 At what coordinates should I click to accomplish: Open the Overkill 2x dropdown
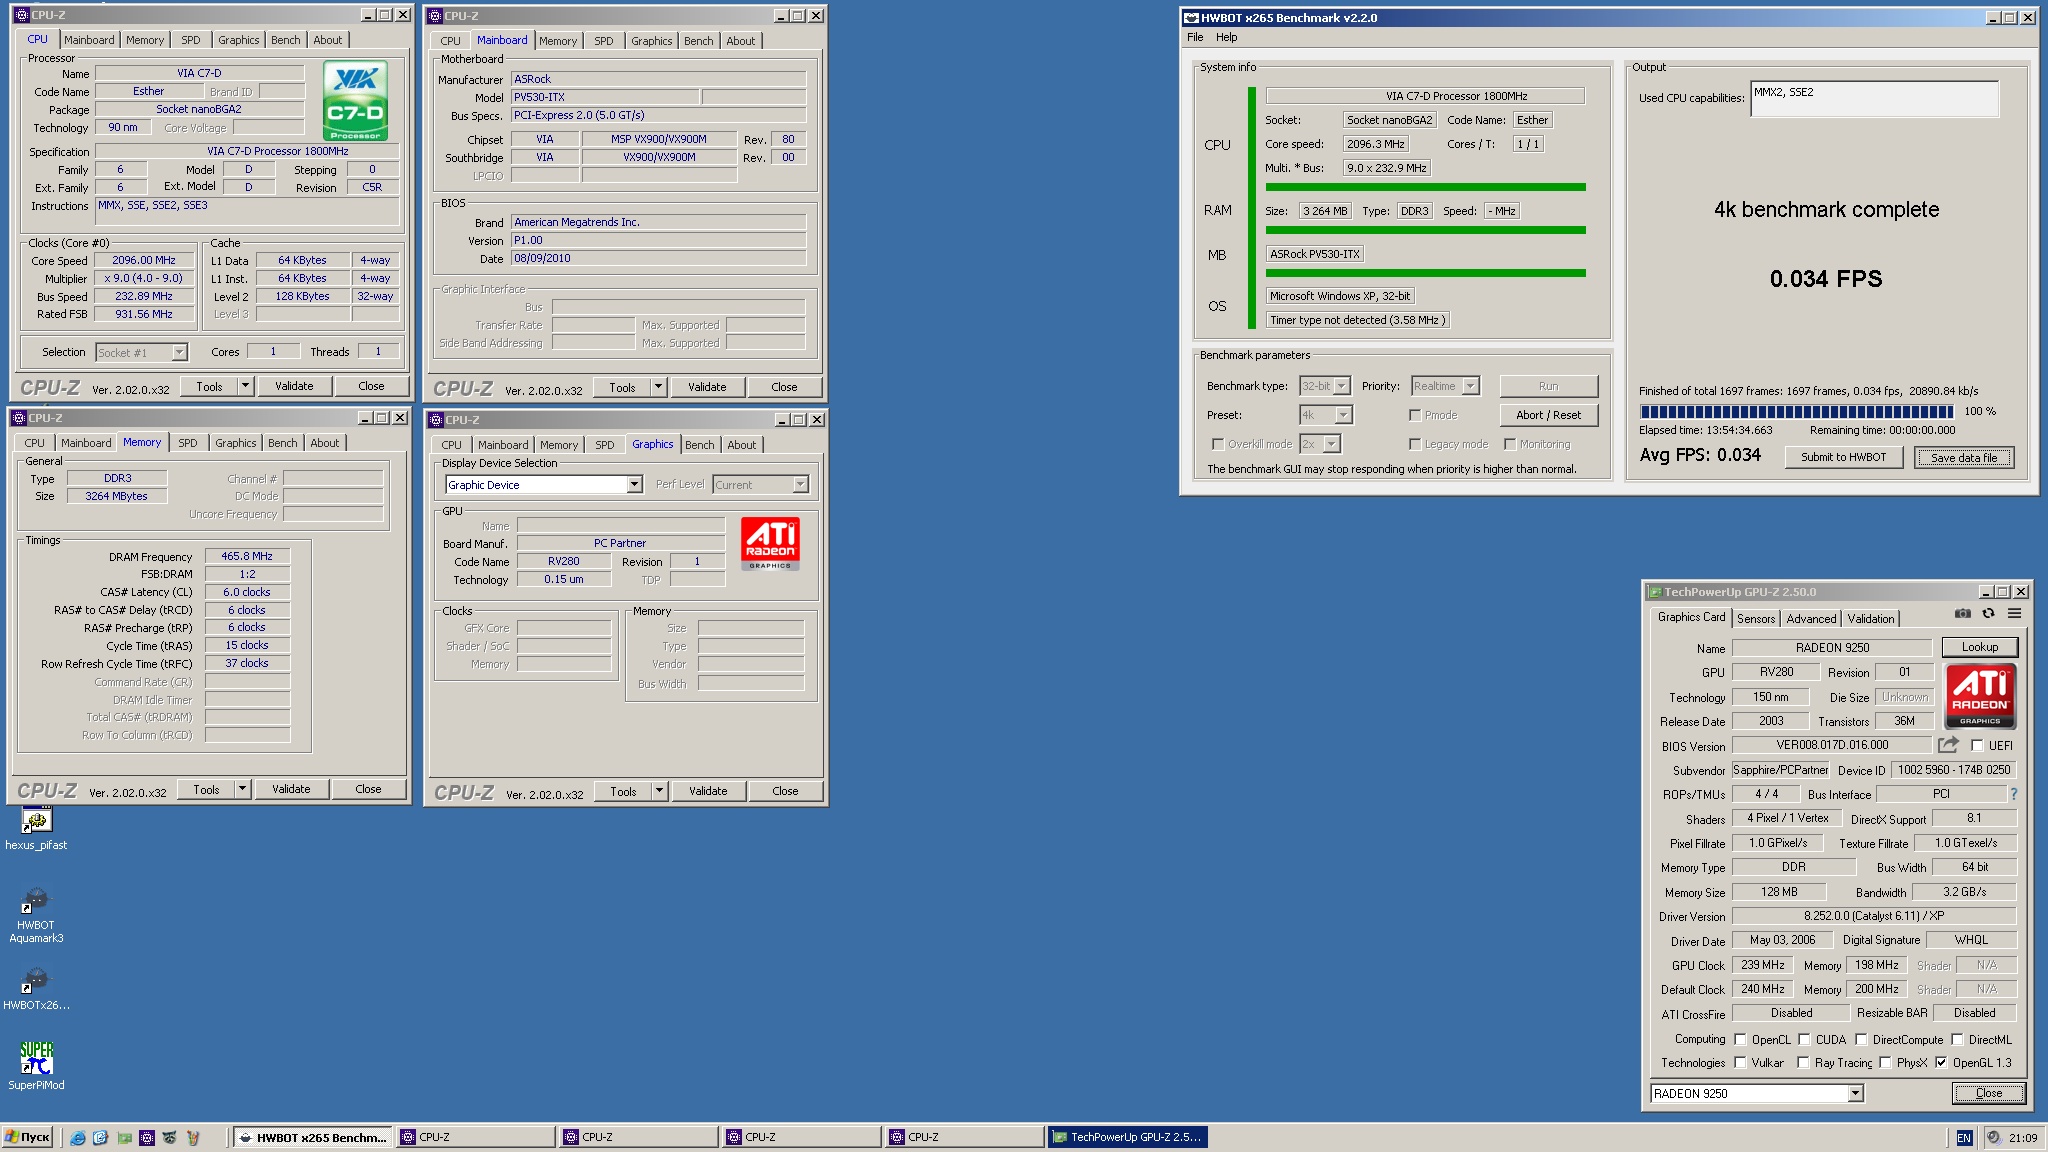tap(1320, 444)
